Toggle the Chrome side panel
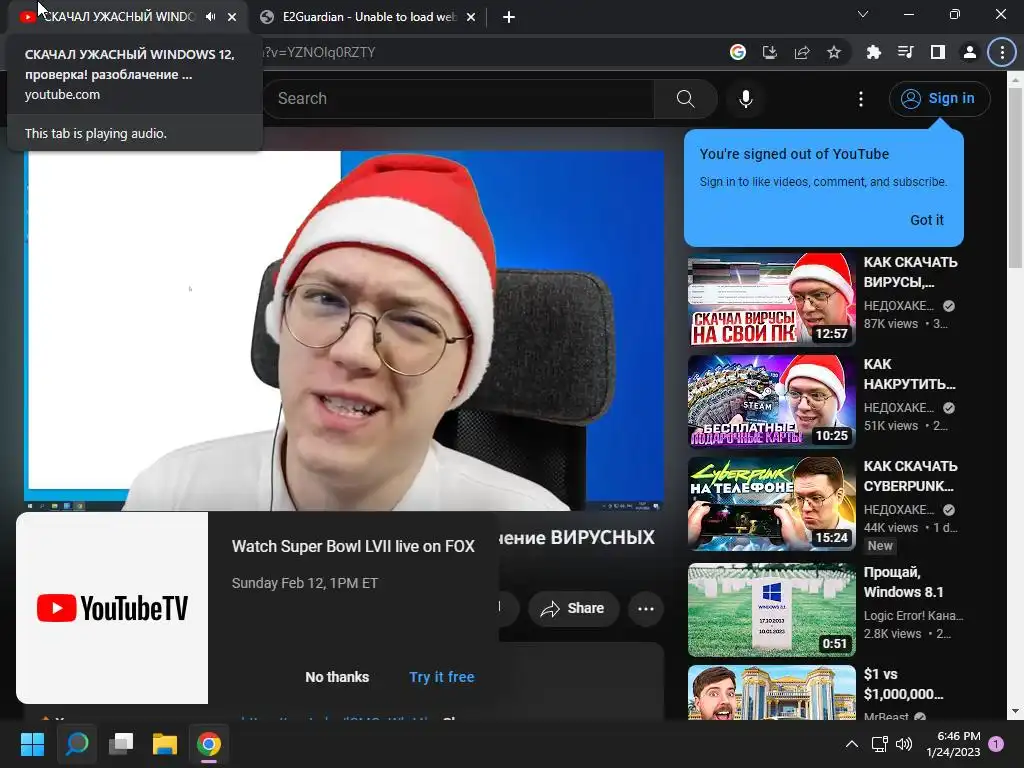1024x768 pixels. click(938, 52)
